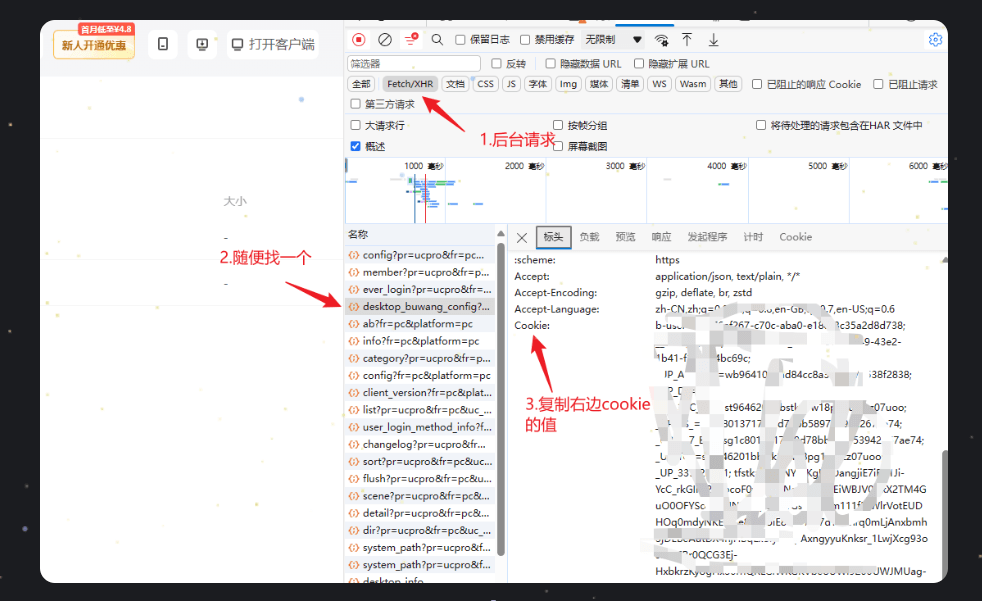Image resolution: width=982 pixels, height=601 pixels.
Task: Select the Fetch/XHR filter type
Action: [411, 84]
